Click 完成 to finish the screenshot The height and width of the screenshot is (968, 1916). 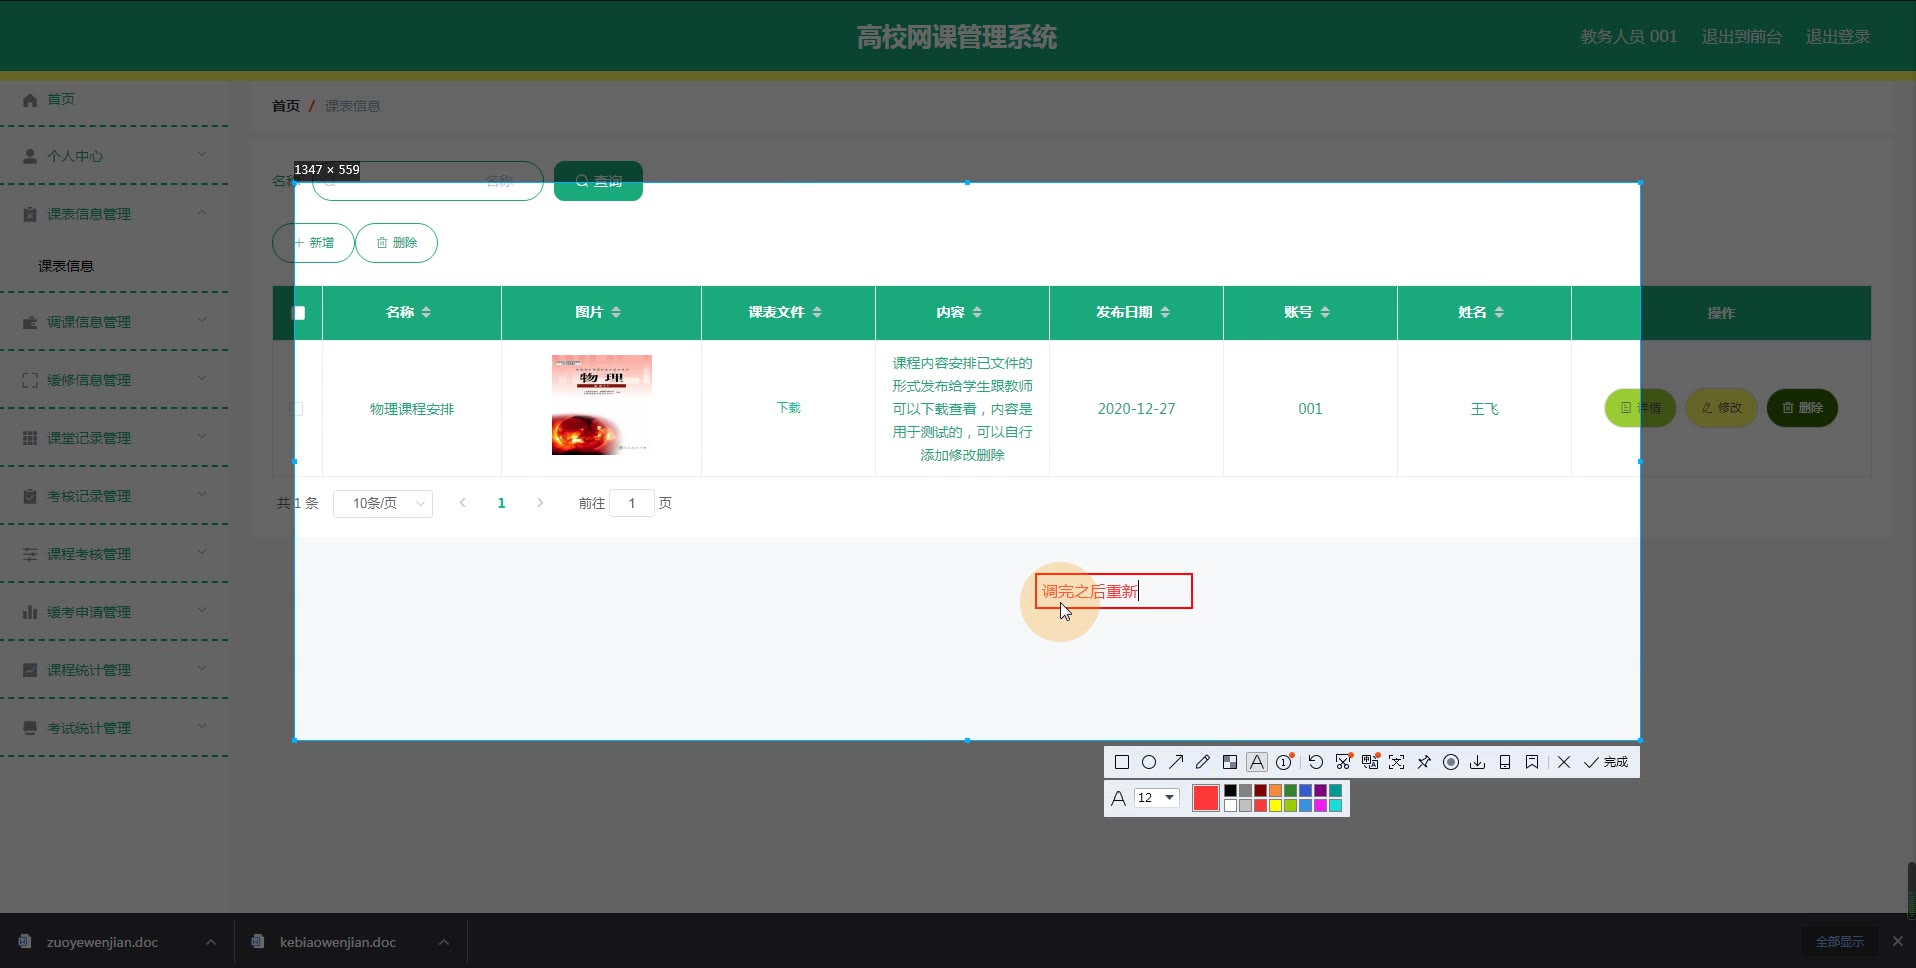coord(1606,762)
